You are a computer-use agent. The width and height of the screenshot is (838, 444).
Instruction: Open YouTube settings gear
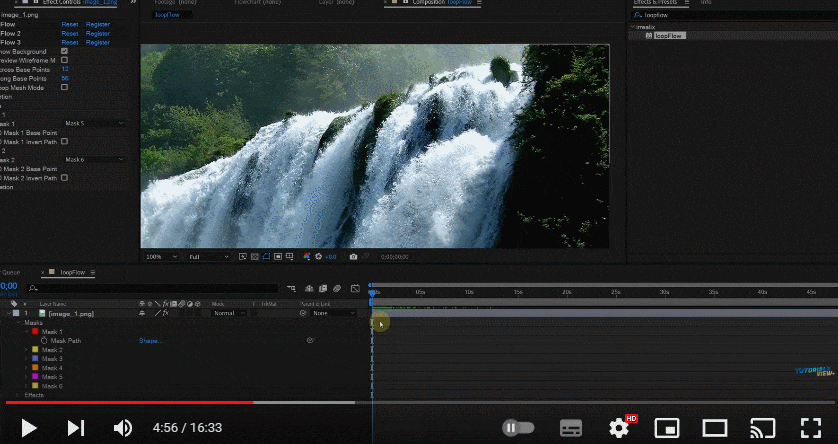pos(618,427)
